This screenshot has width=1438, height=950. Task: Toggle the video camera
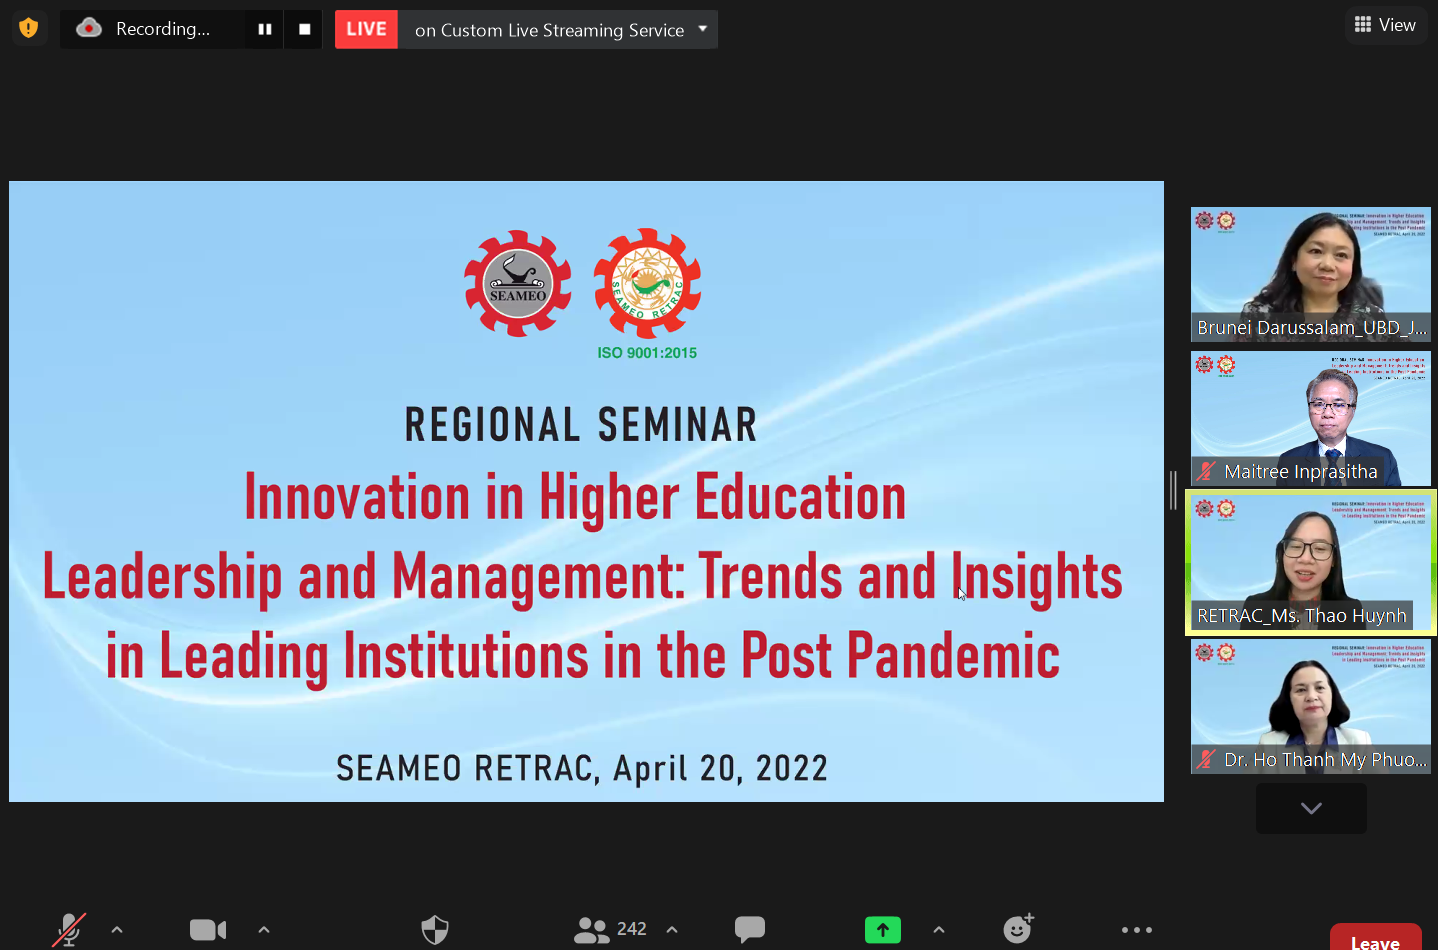(208, 930)
